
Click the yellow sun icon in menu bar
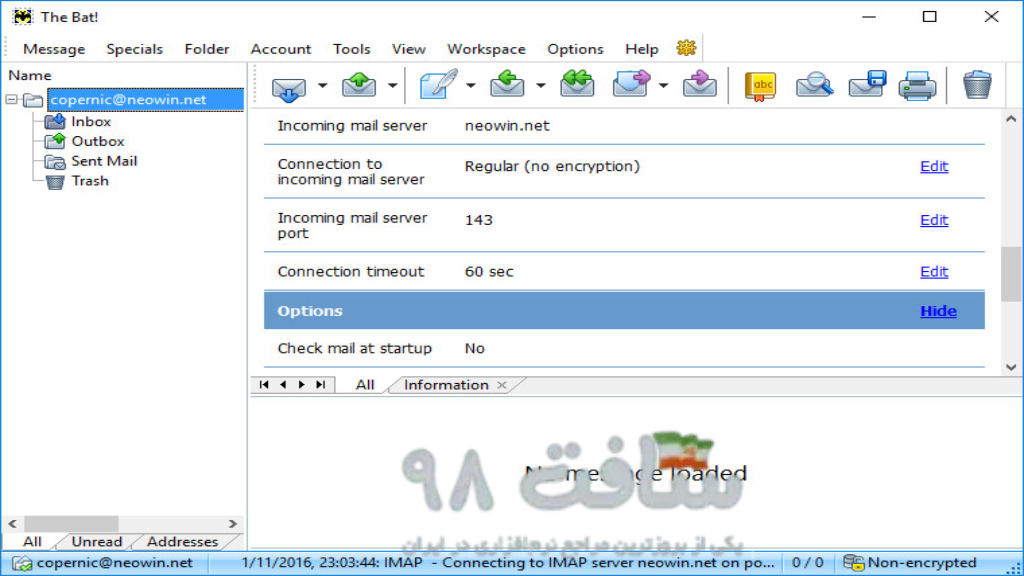[686, 48]
